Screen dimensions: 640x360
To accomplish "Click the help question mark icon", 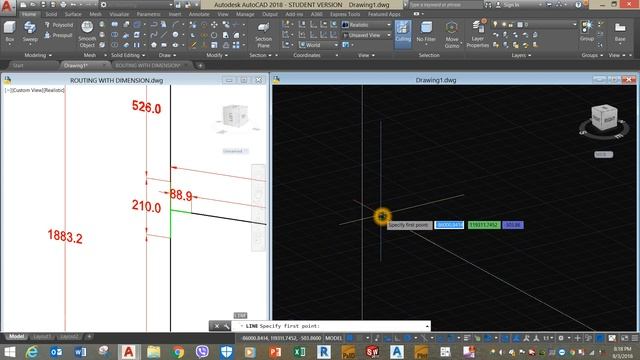I will pyautogui.click(x=578, y=4).
